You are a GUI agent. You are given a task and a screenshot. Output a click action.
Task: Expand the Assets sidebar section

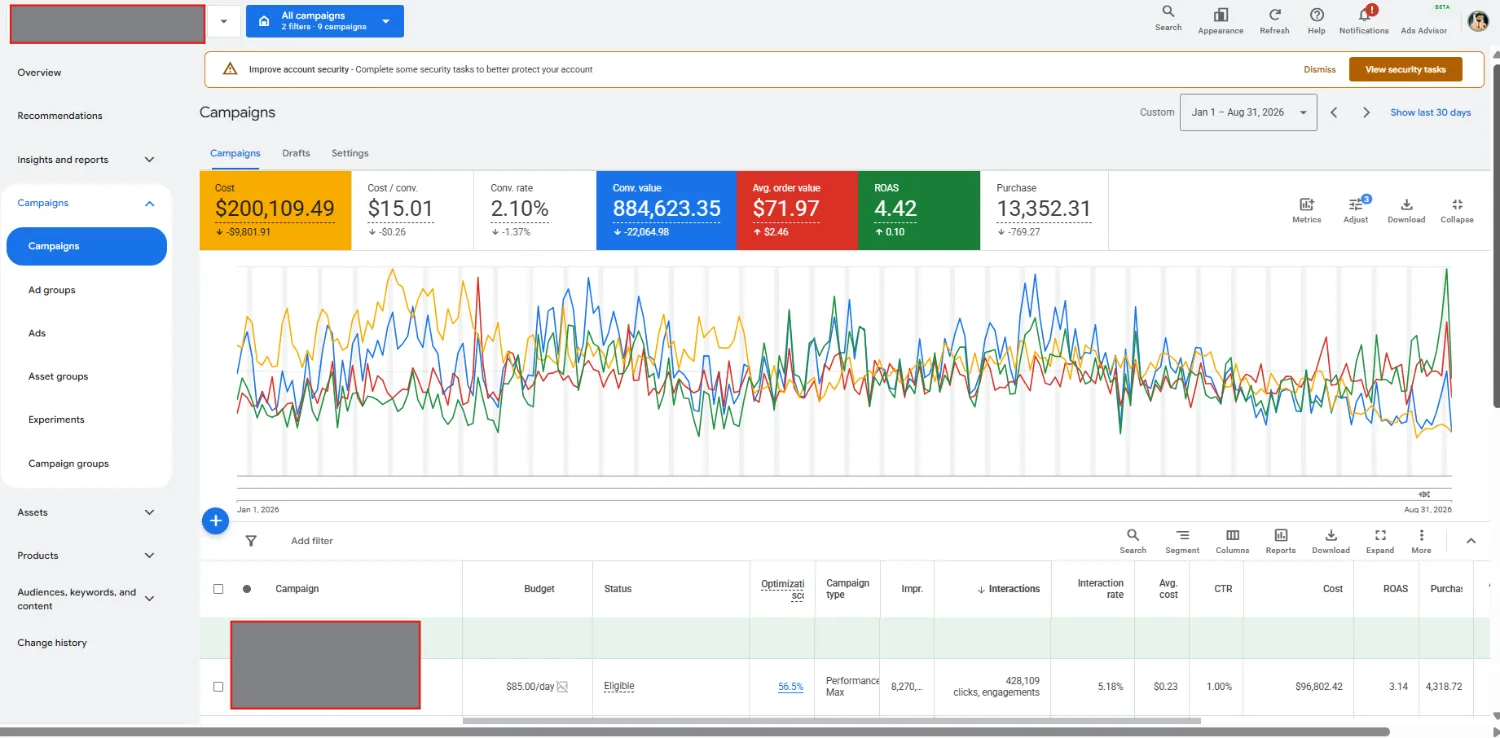(x=150, y=512)
